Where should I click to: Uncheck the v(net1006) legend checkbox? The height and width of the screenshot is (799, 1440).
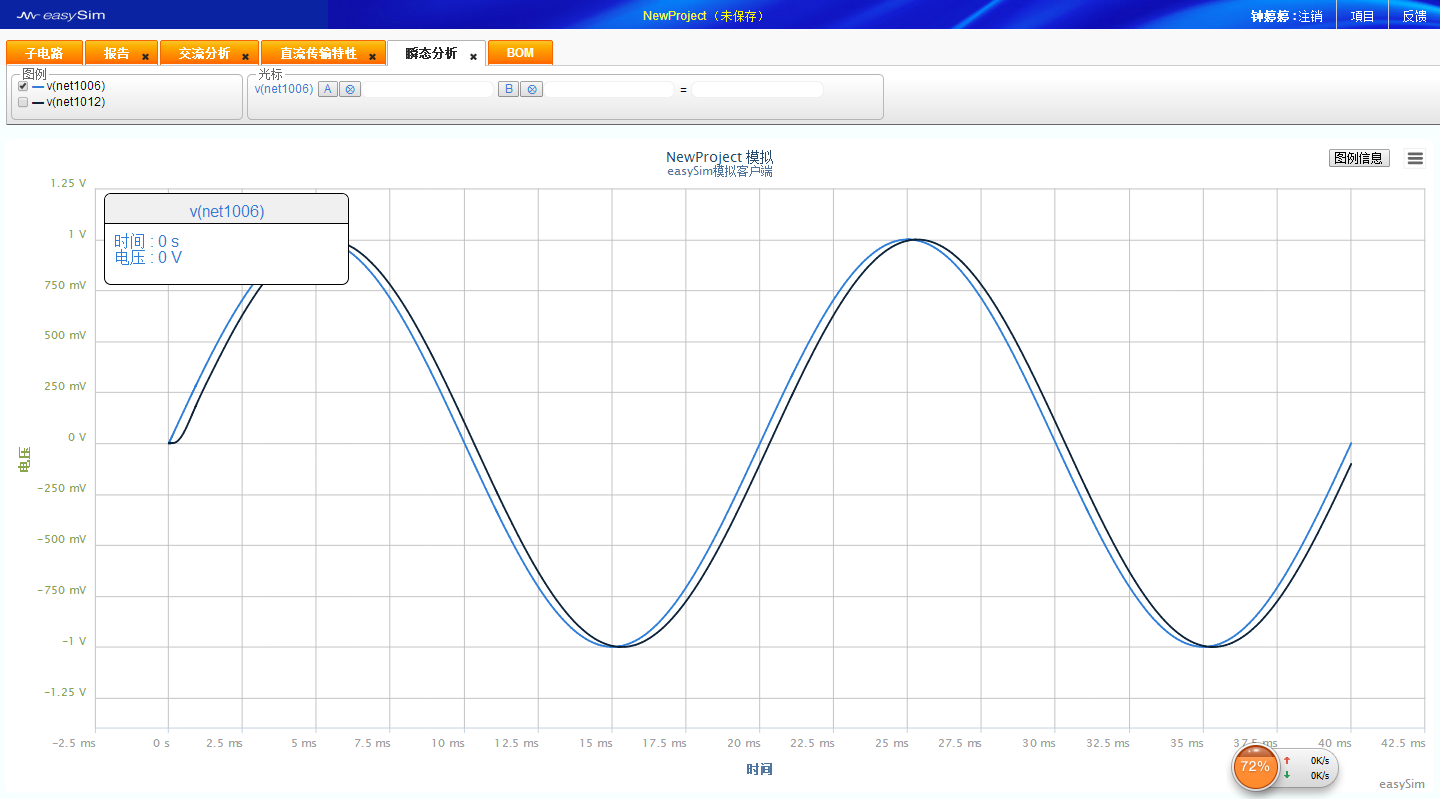(x=23, y=86)
